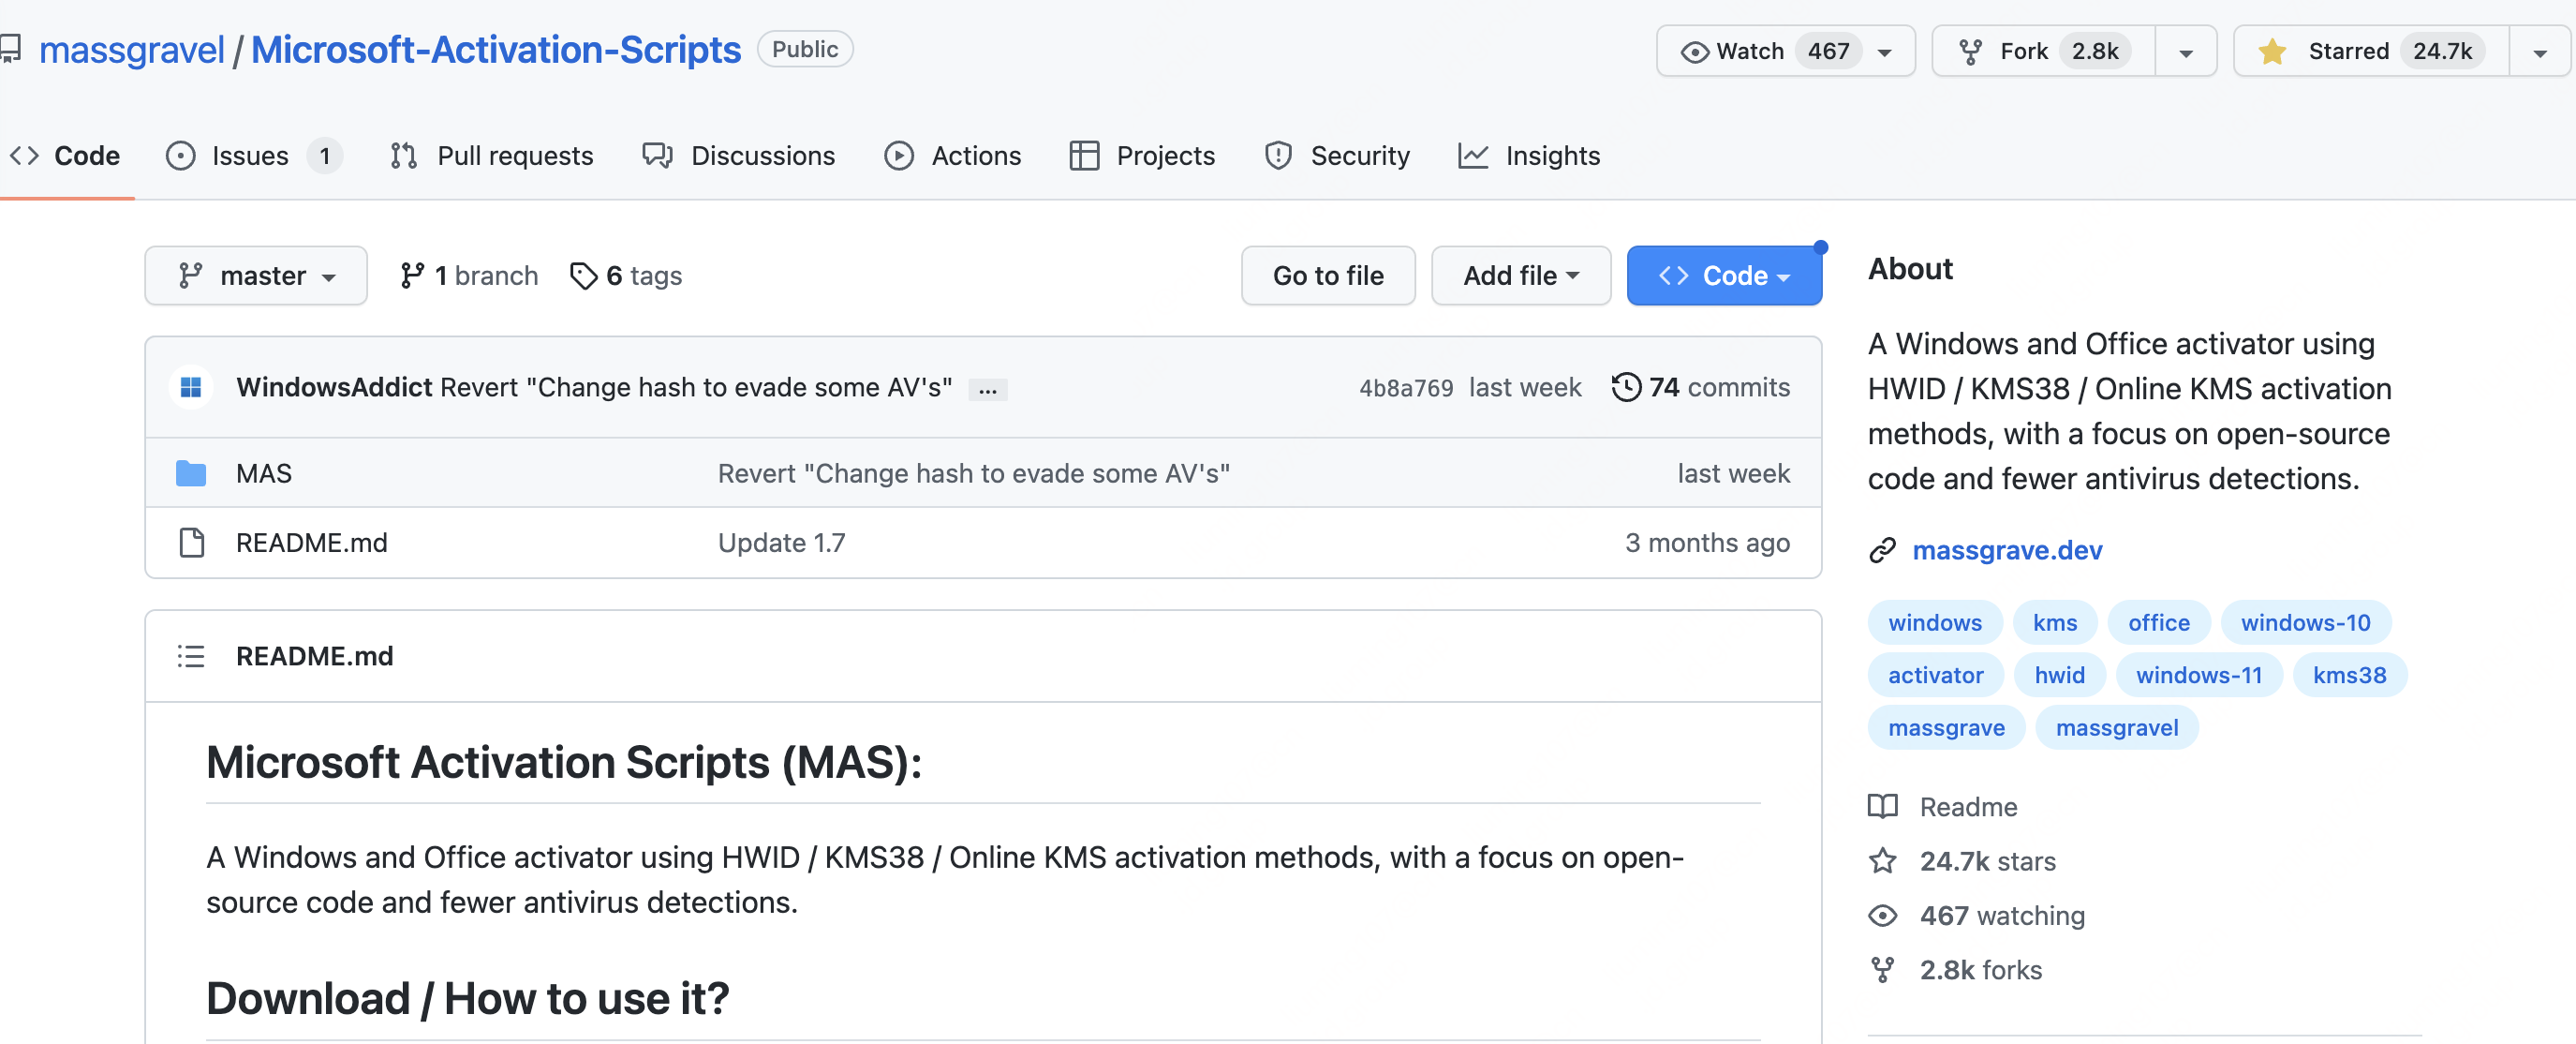Select the kms38 topic tag
Viewport: 2576px width, 1044px height.
(2350, 676)
